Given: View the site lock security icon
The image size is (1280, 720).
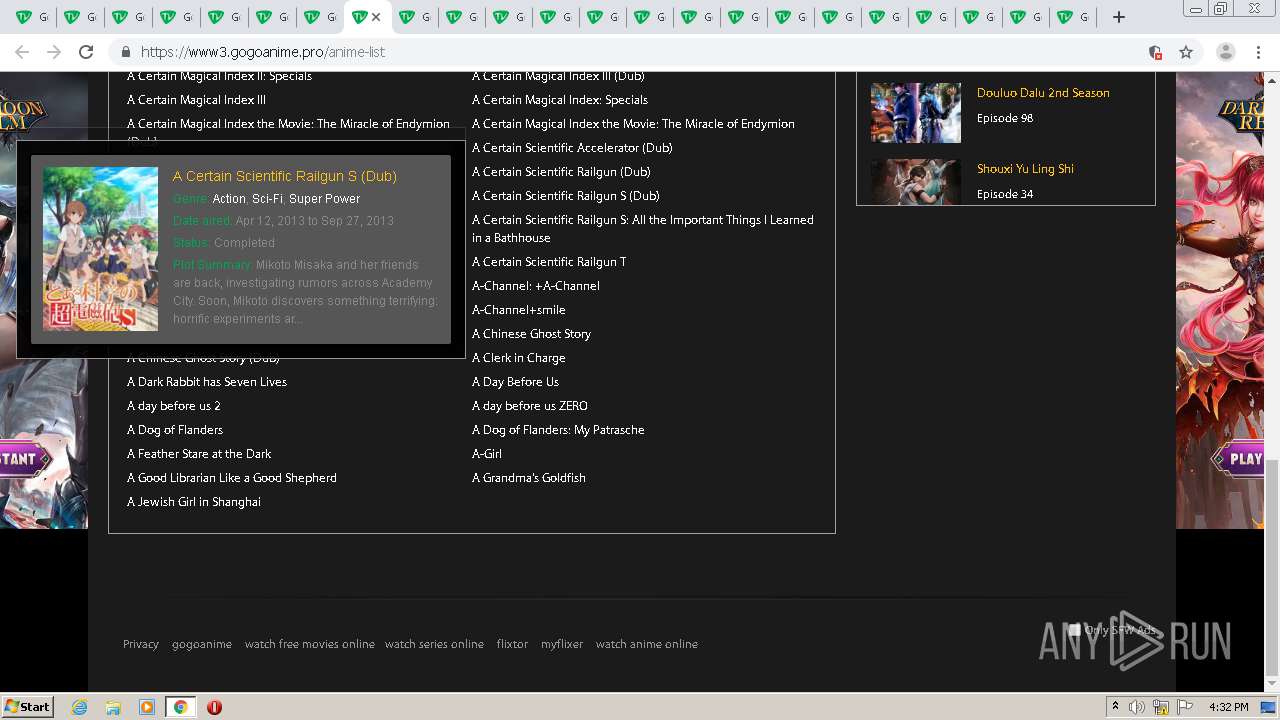Looking at the screenshot, I should (126, 52).
